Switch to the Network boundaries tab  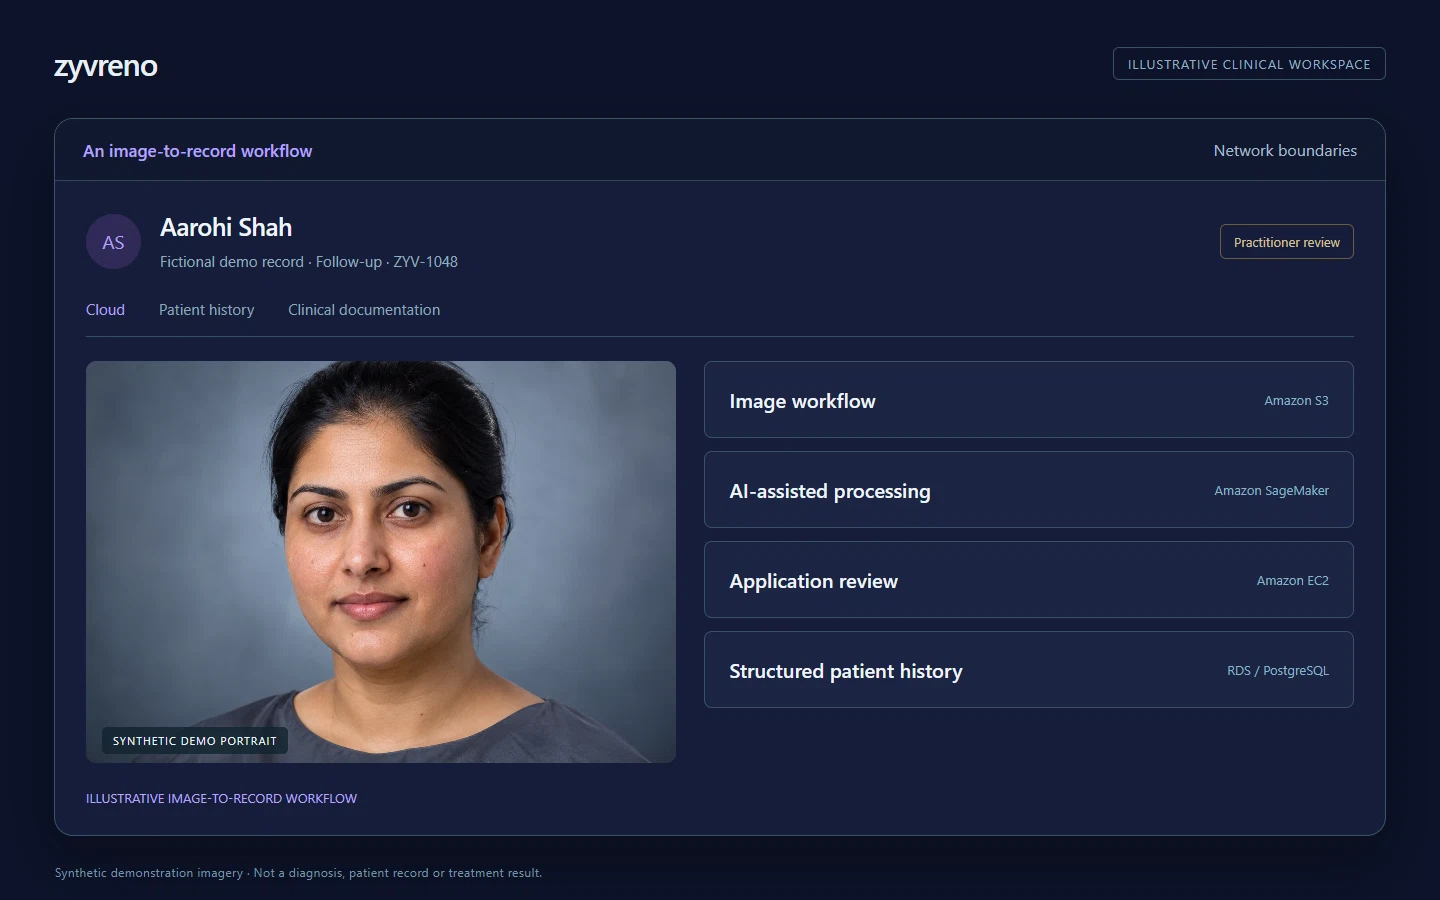point(1285,151)
